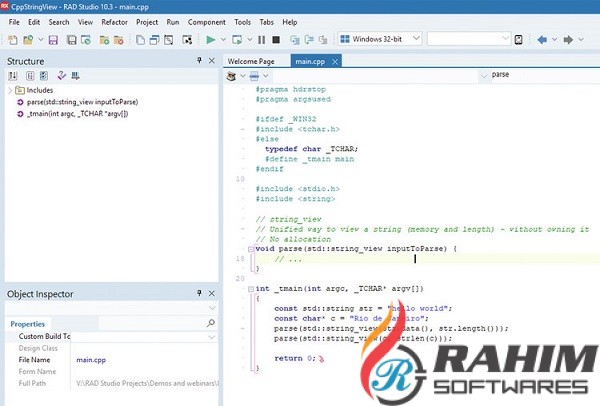Click the Toggle Form/Unit icon
Viewport: 600px width, 406px height.
pyautogui.click(x=168, y=40)
